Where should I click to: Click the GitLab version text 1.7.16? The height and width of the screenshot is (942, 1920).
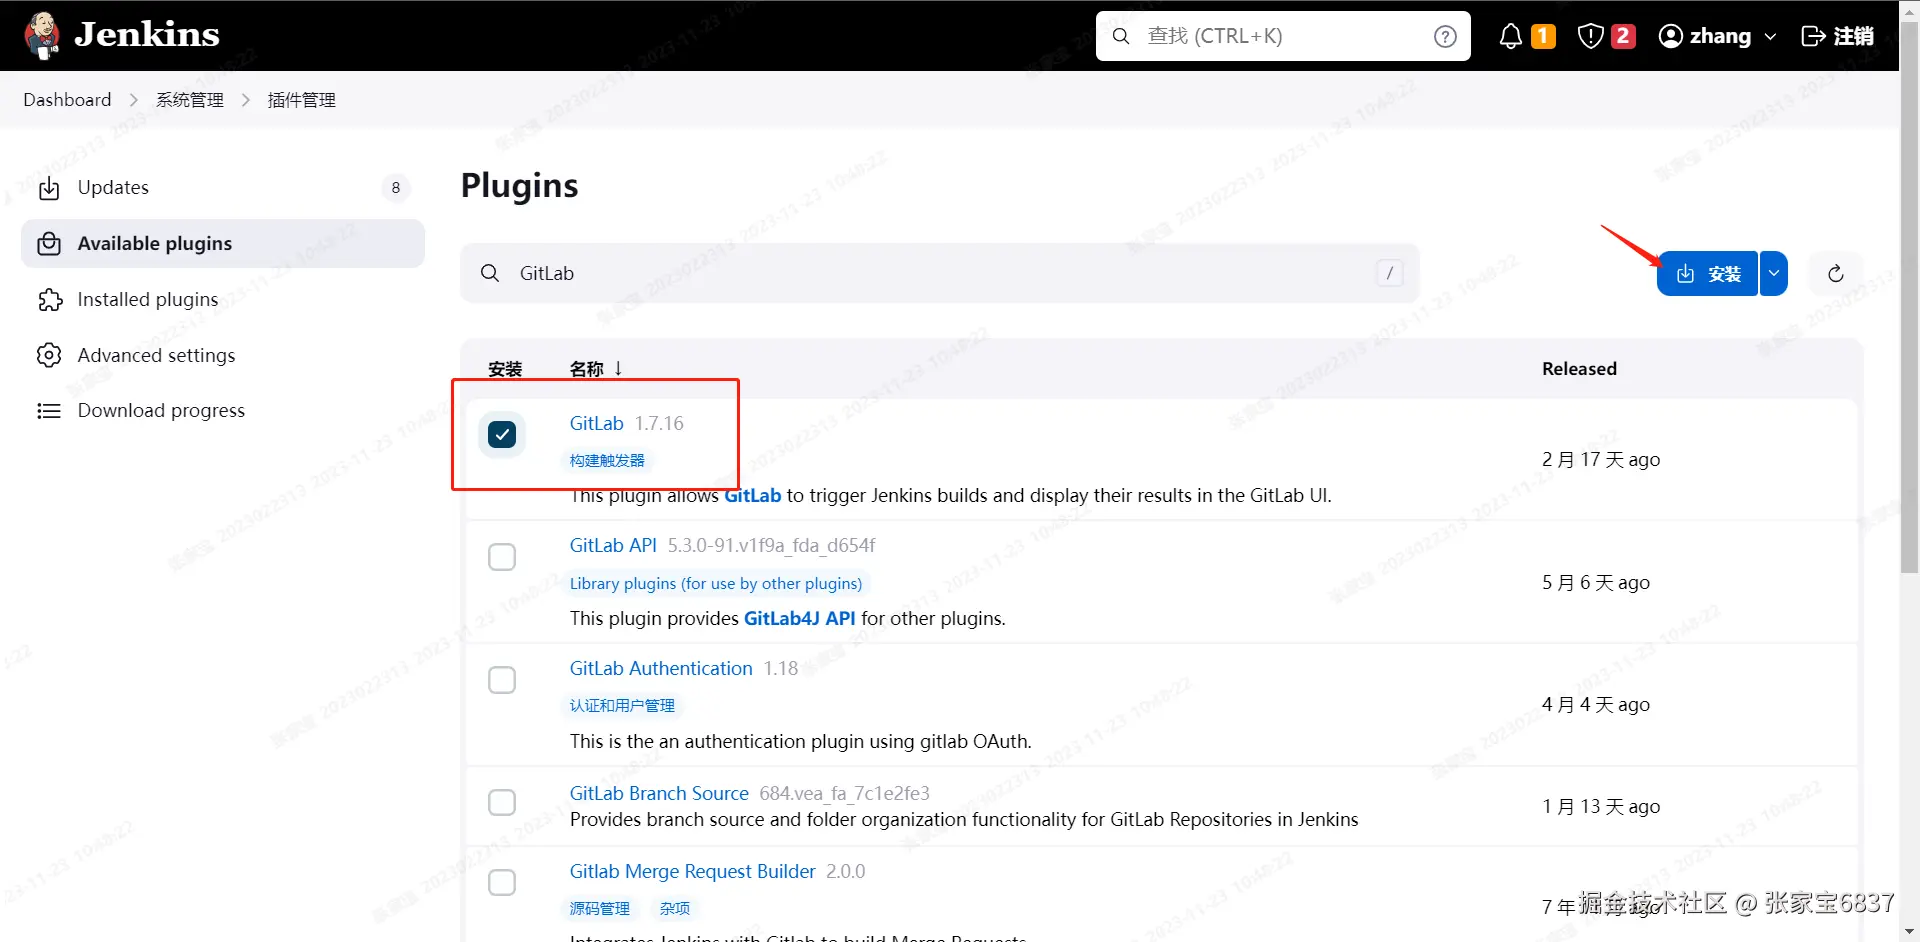coord(659,423)
